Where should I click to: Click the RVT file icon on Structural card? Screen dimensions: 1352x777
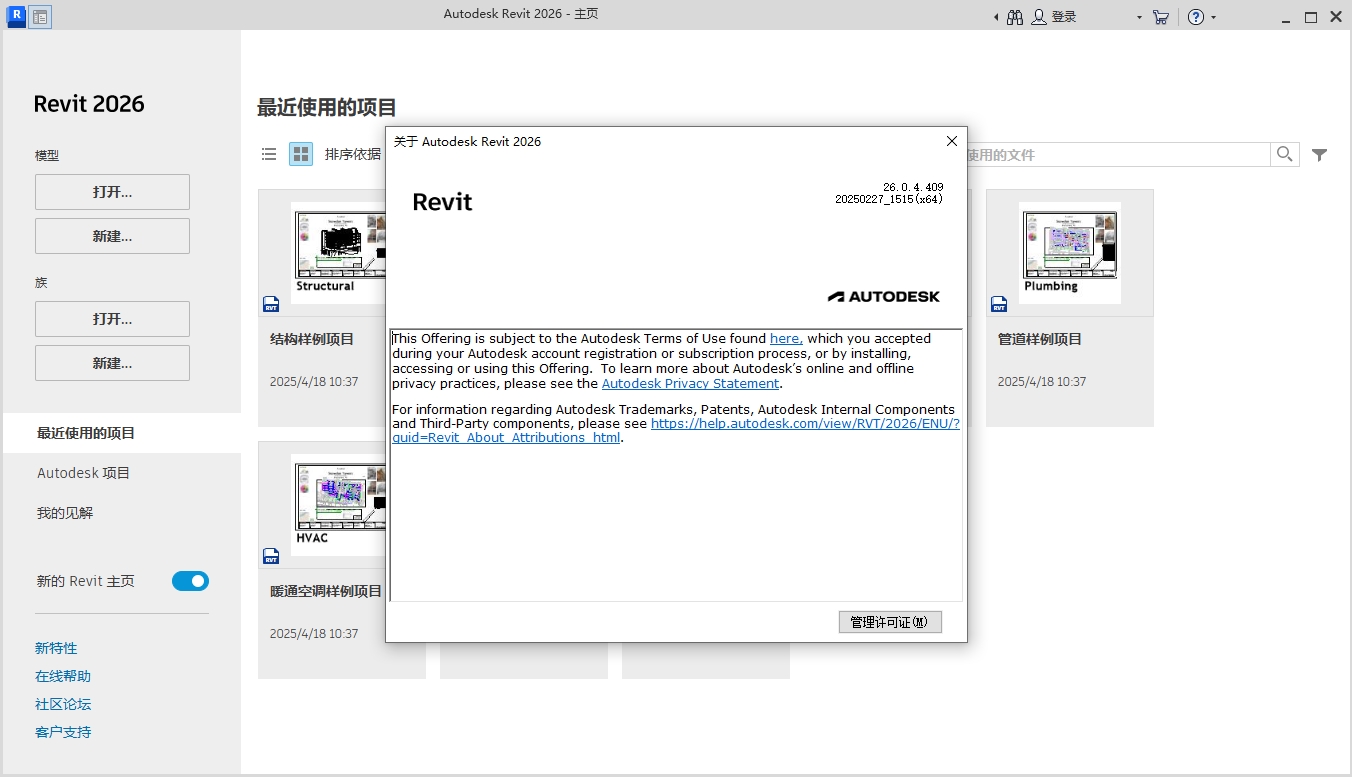(271, 304)
